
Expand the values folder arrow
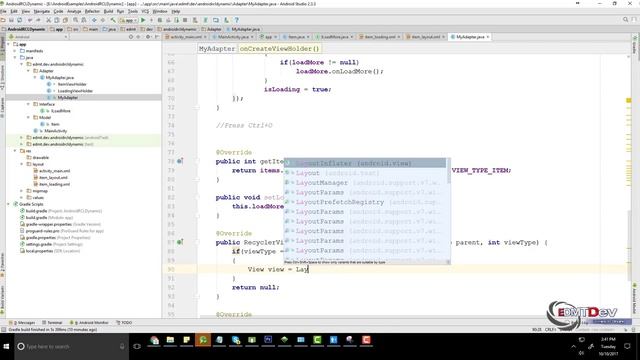click(22, 198)
